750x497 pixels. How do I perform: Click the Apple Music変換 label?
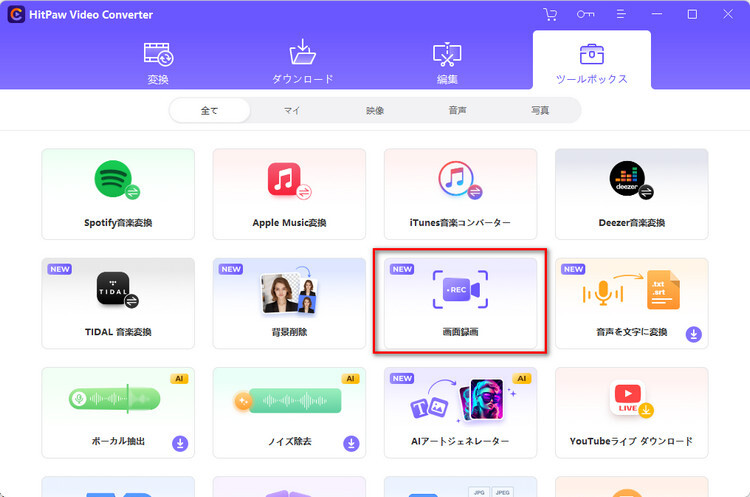click(x=289, y=222)
